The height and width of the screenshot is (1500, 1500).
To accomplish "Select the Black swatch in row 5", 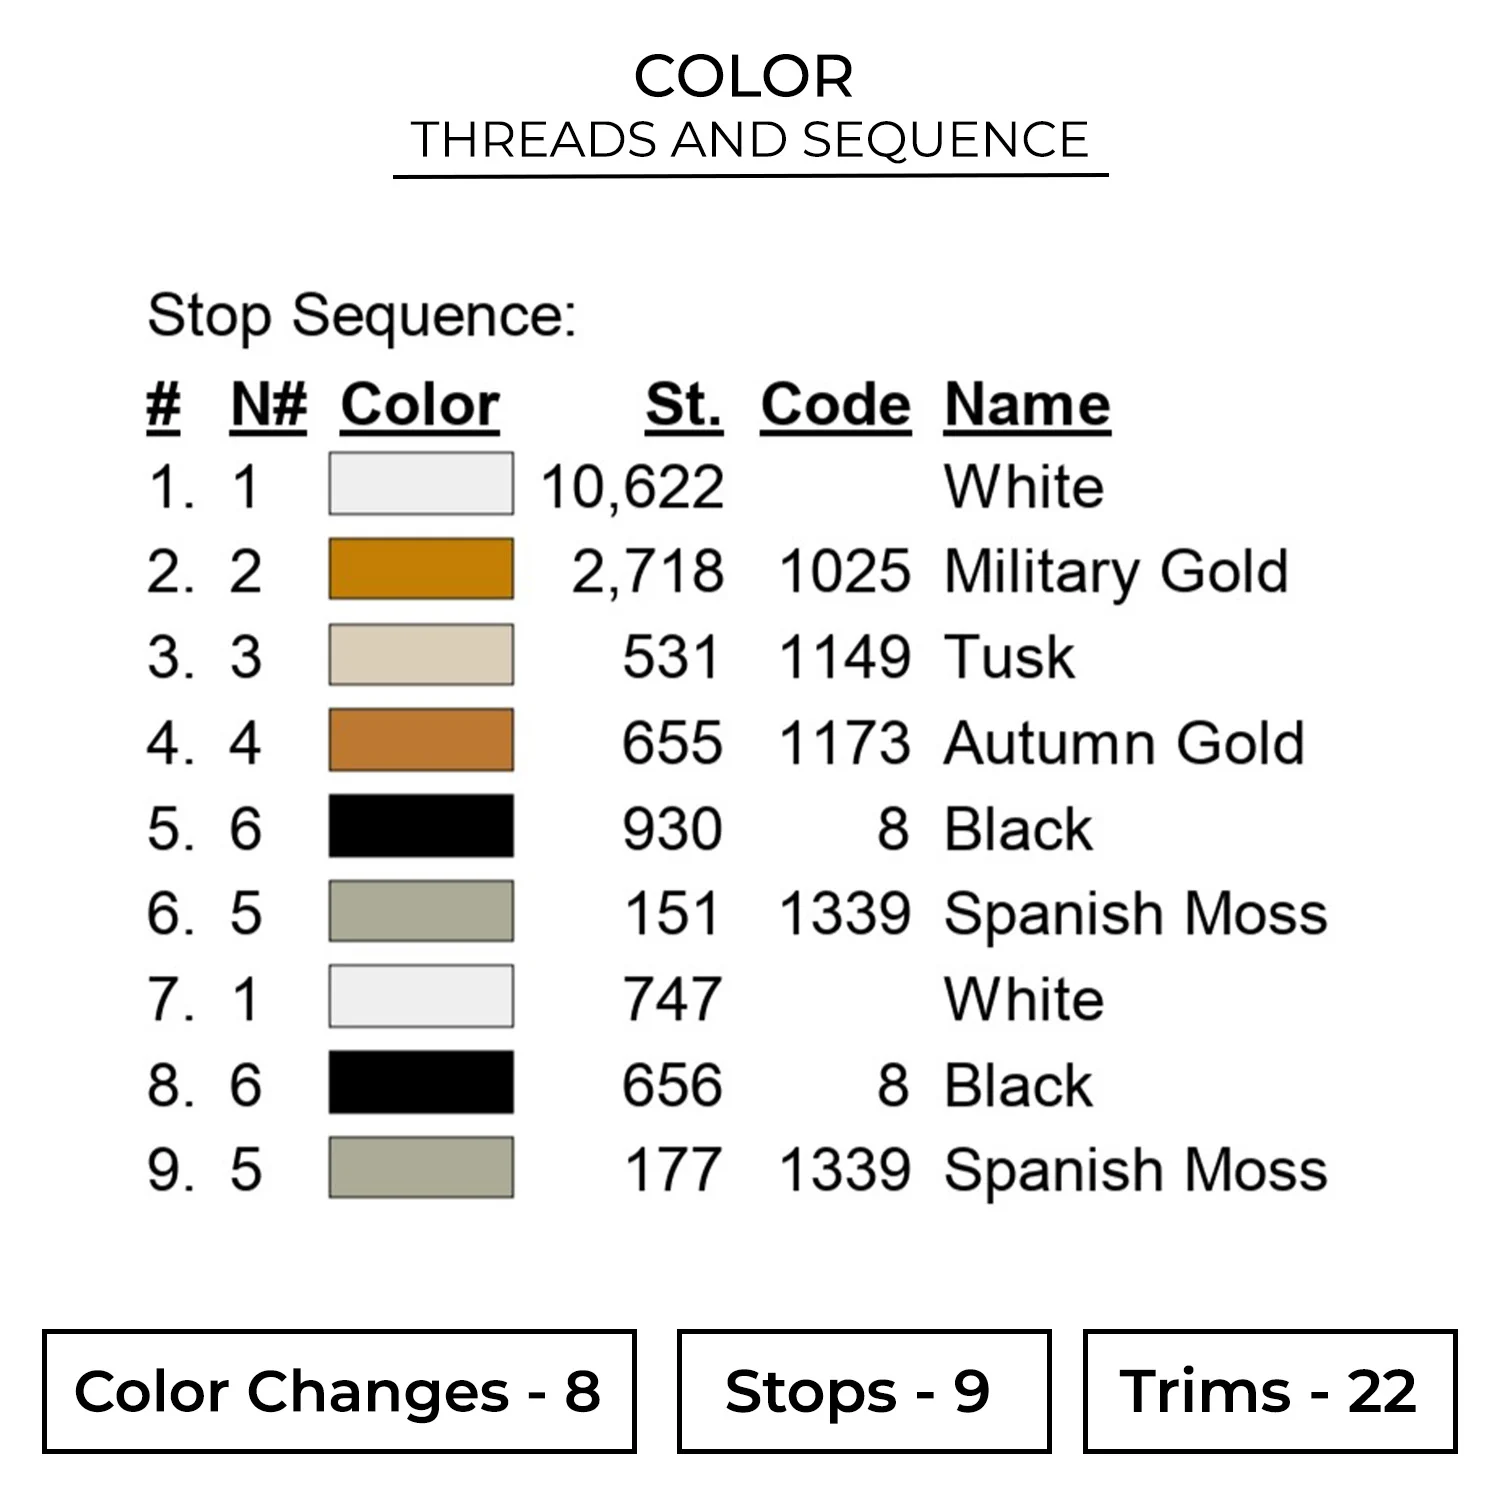I will point(421,826).
